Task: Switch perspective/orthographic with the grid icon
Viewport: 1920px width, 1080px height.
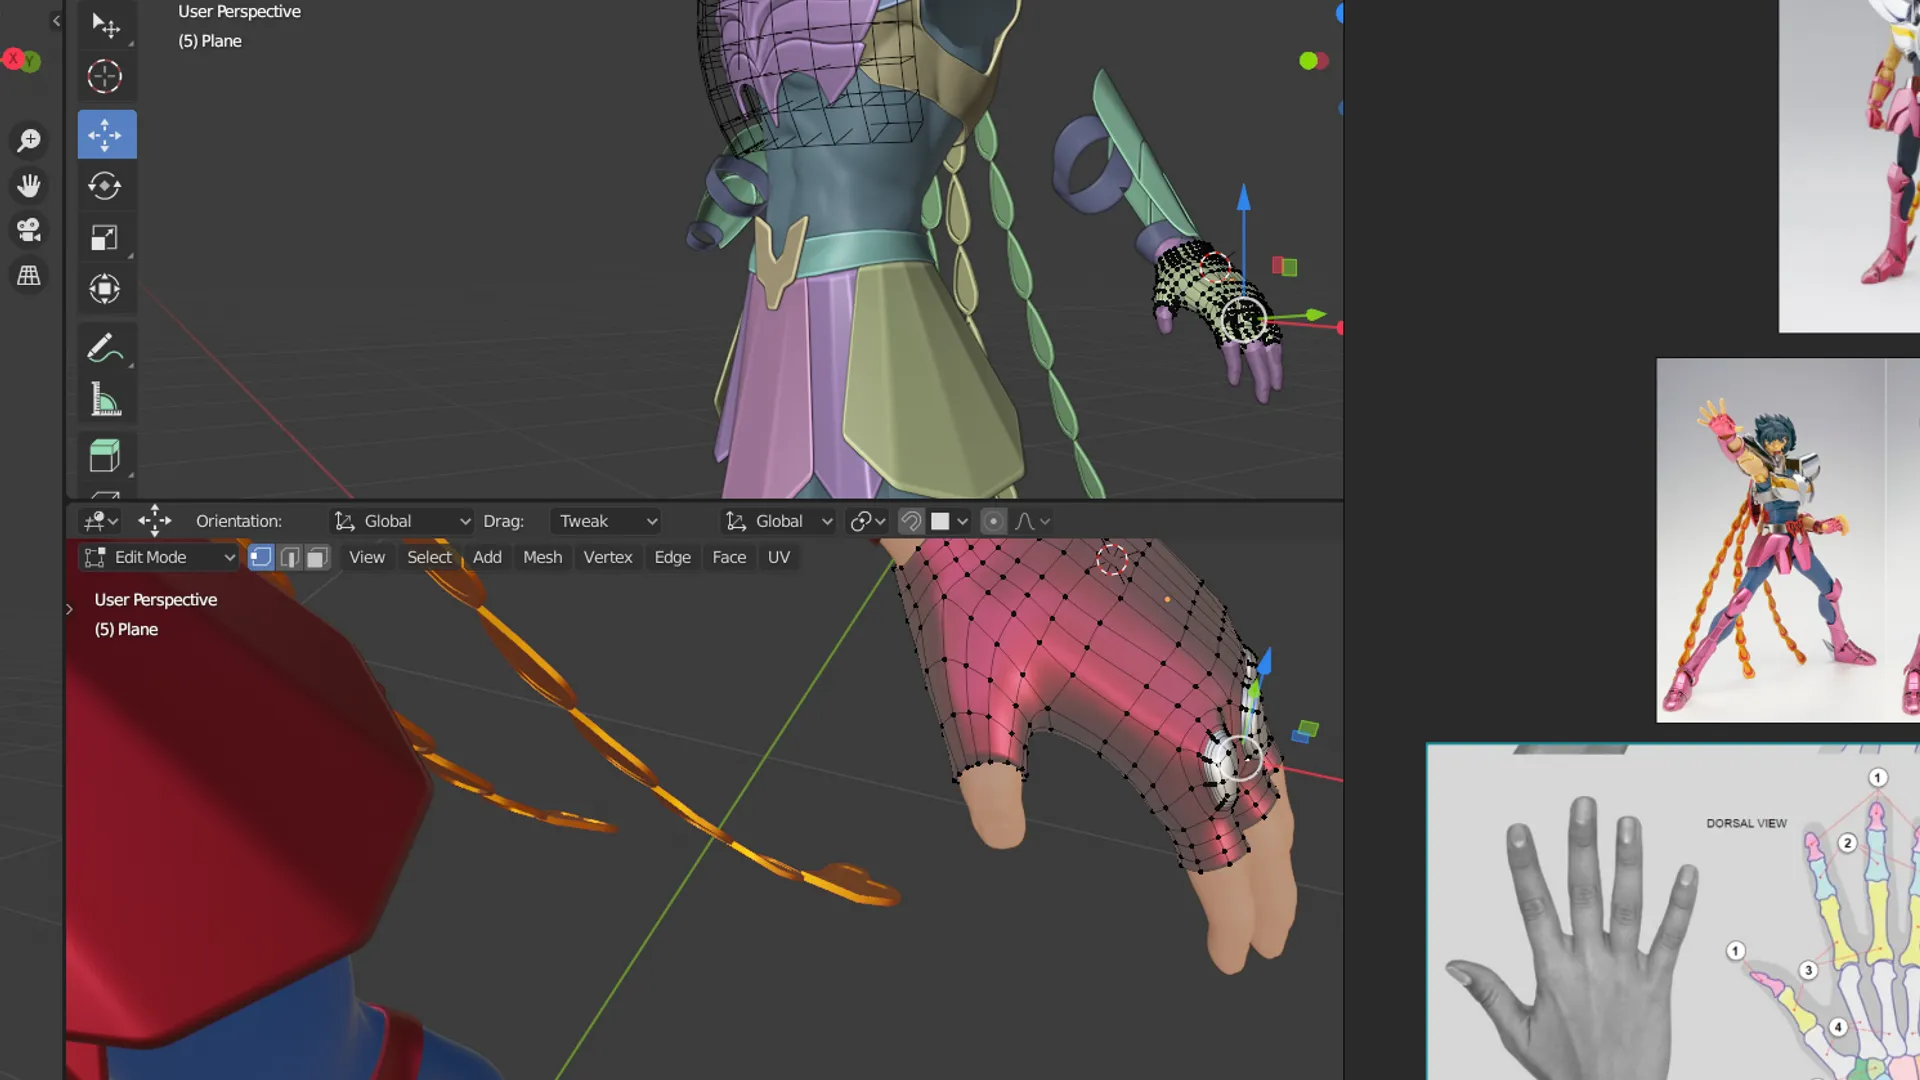Action: click(29, 275)
